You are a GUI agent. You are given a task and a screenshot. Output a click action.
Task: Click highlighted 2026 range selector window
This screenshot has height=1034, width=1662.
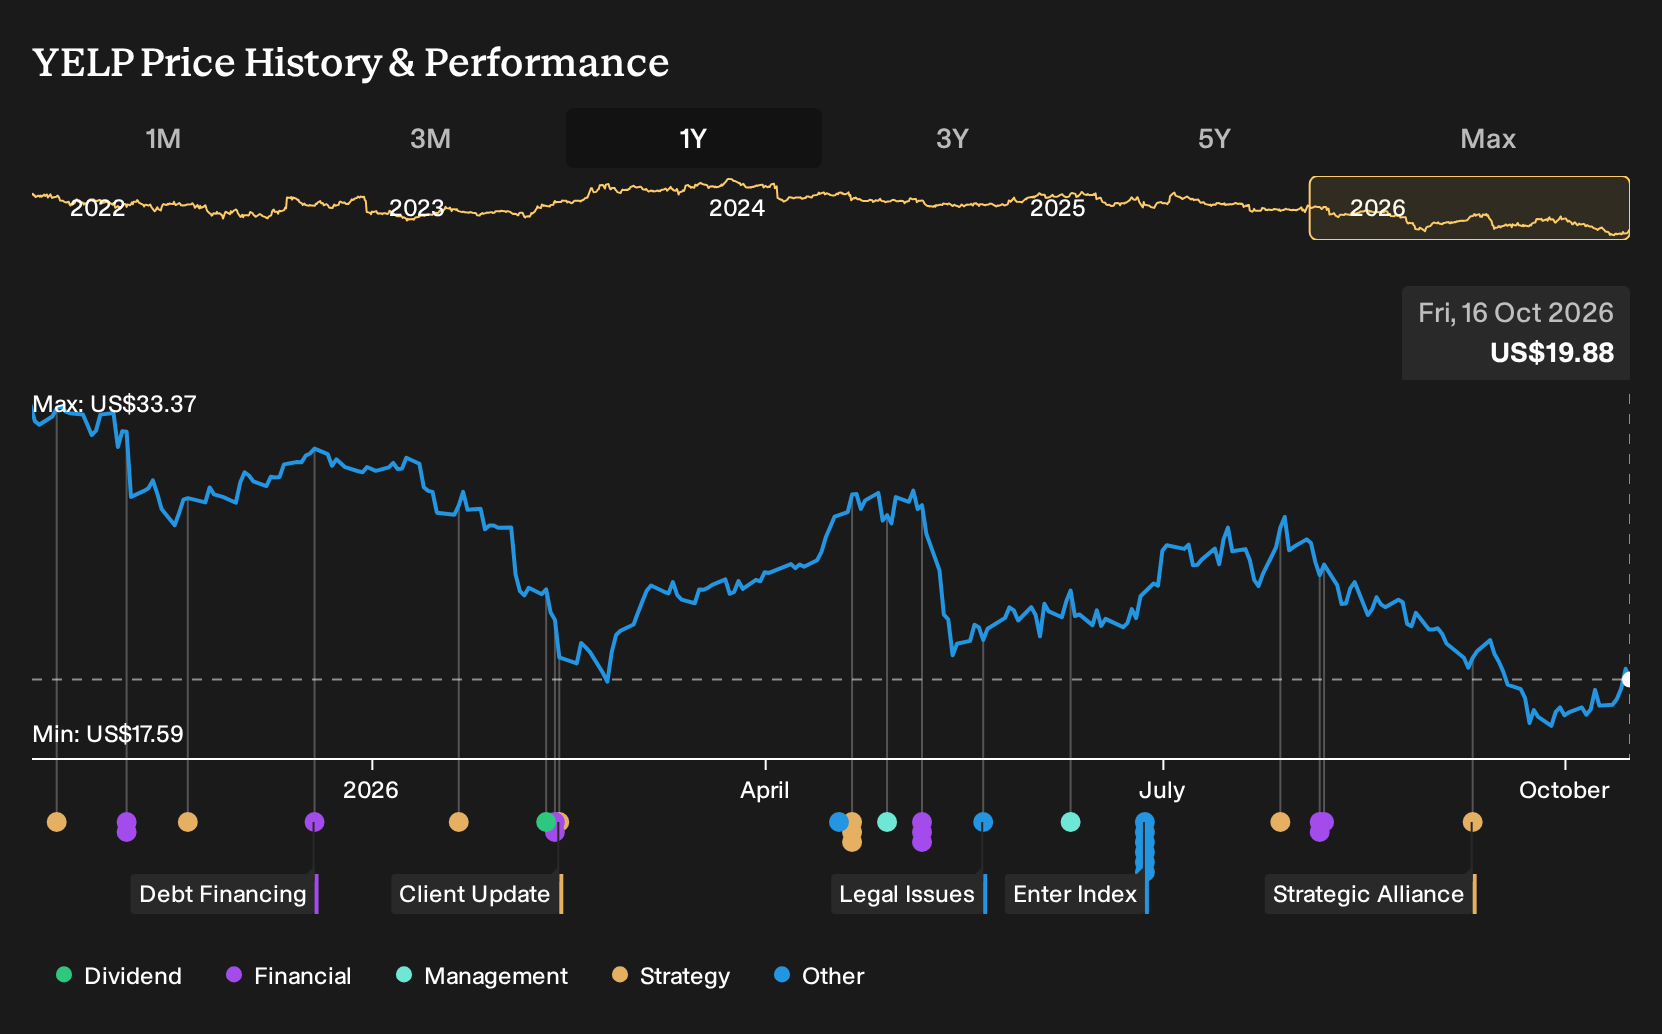(1469, 208)
